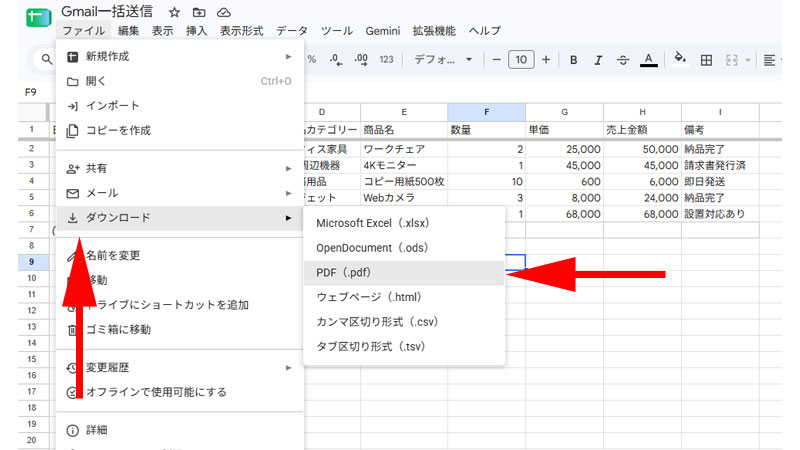Screen dimensions: 800x450
Task: Open merge cells dropdown arrow
Action: (748, 60)
